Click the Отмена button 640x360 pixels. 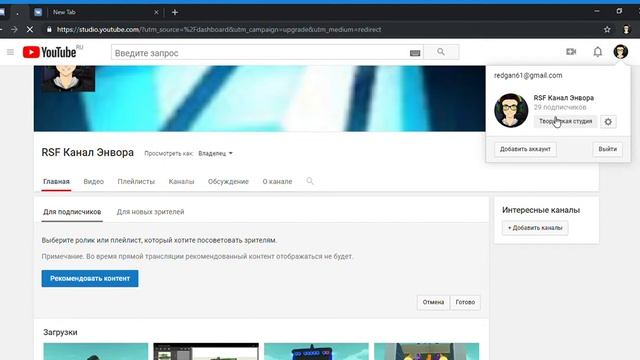coord(433,302)
